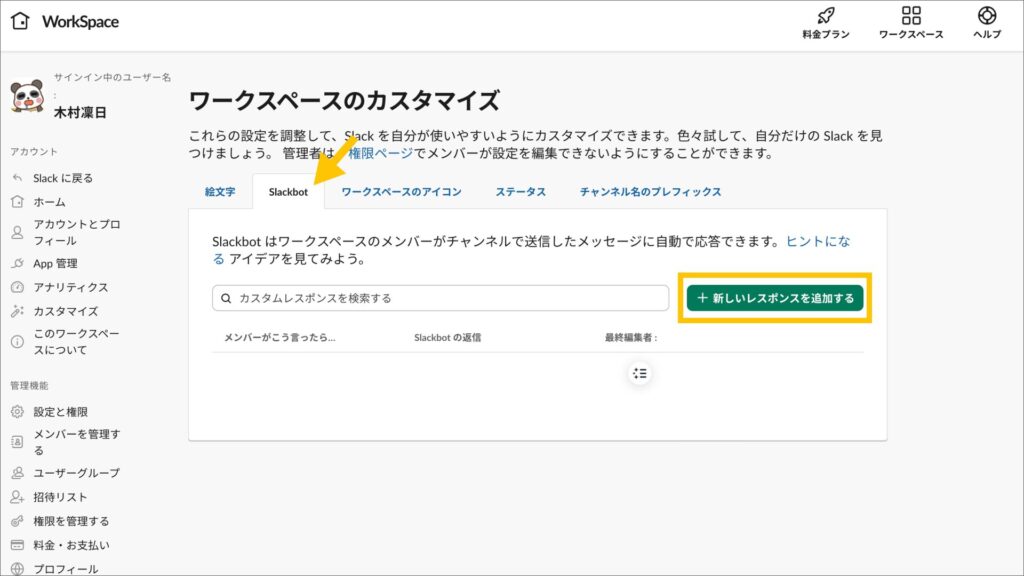Open 設定と権限 via the gear icon

(55, 410)
